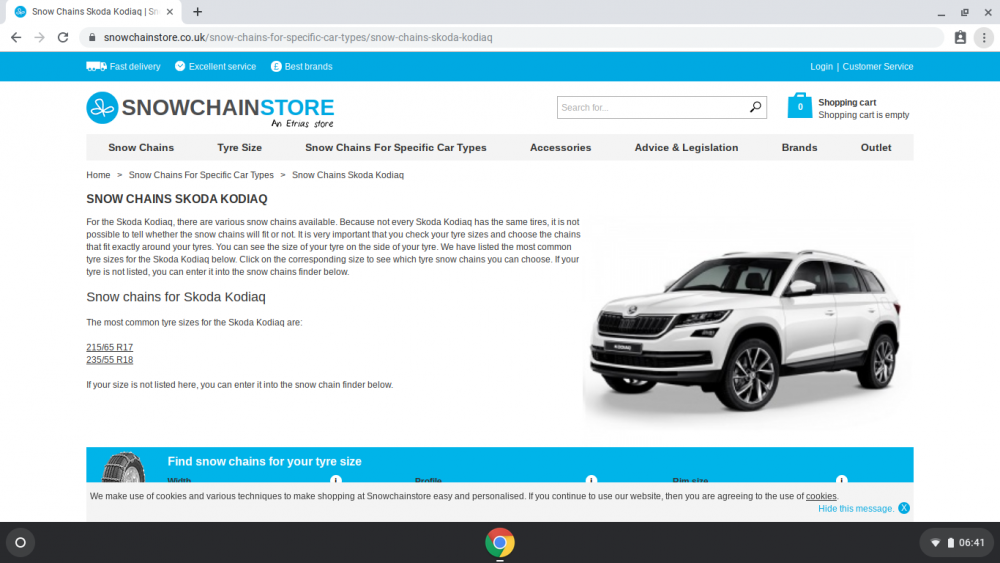The image size is (1000, 563).
Task: Click Hide this message link
Action: point(856,508)
